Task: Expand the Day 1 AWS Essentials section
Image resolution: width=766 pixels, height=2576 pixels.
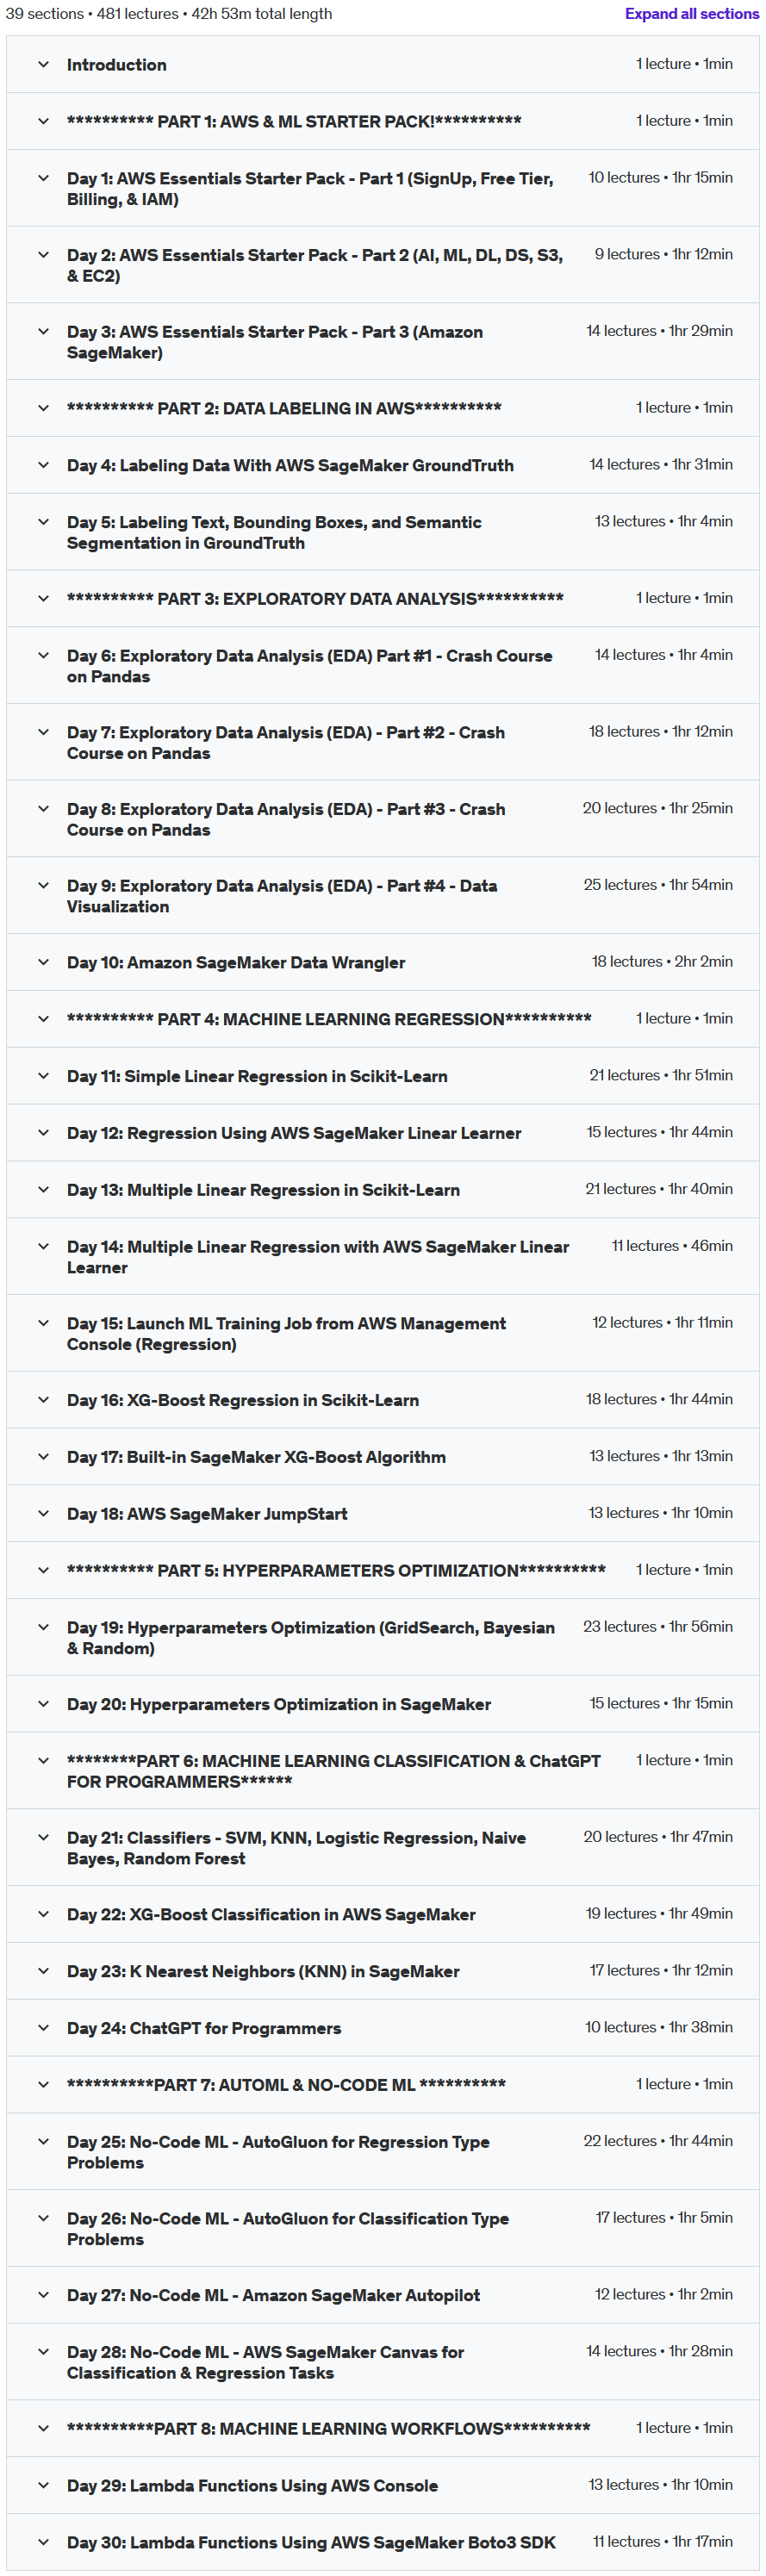Action: click(382, 188)
